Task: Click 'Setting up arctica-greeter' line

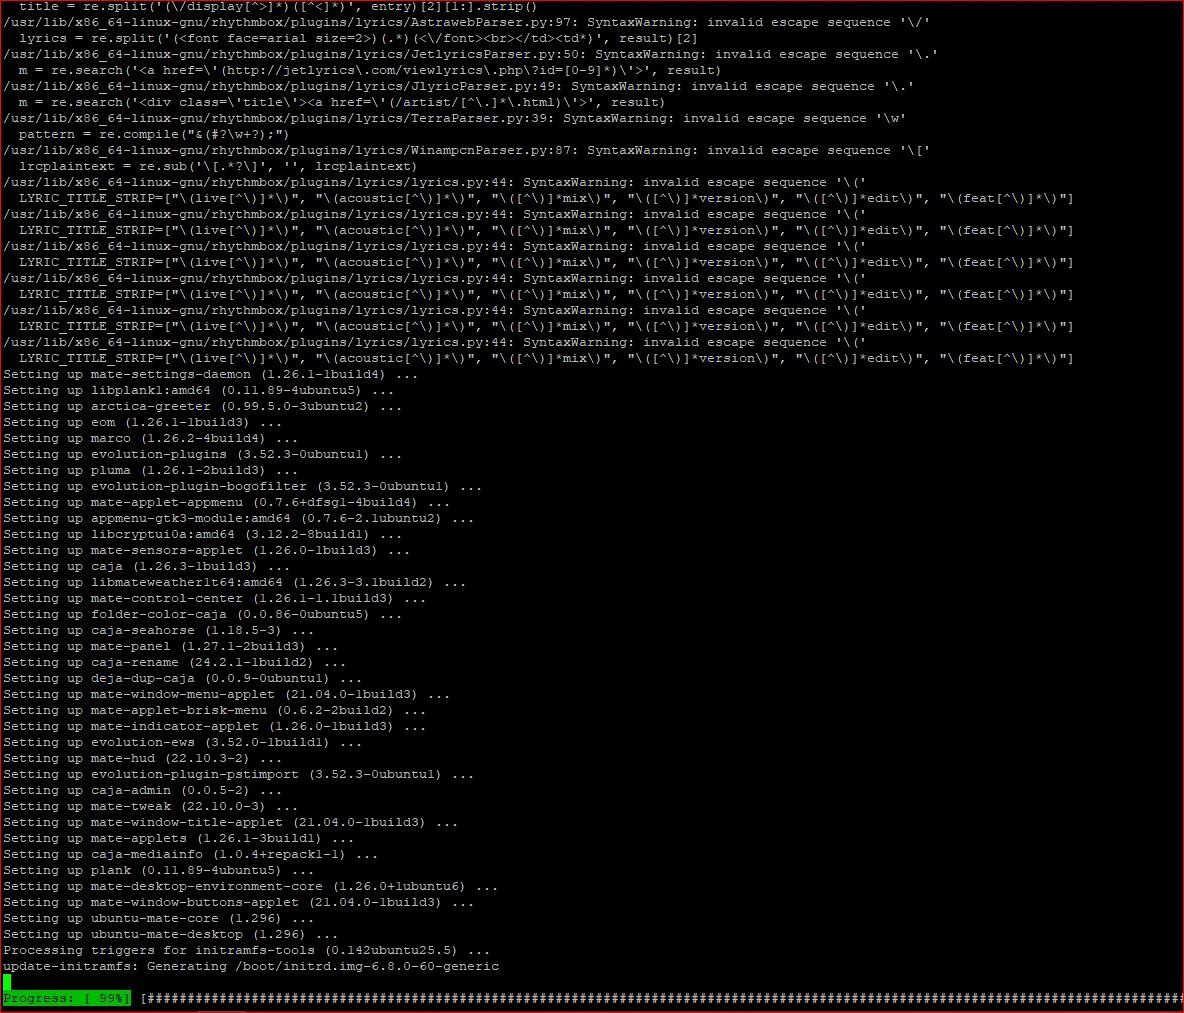Action: [x=202, y=406]
